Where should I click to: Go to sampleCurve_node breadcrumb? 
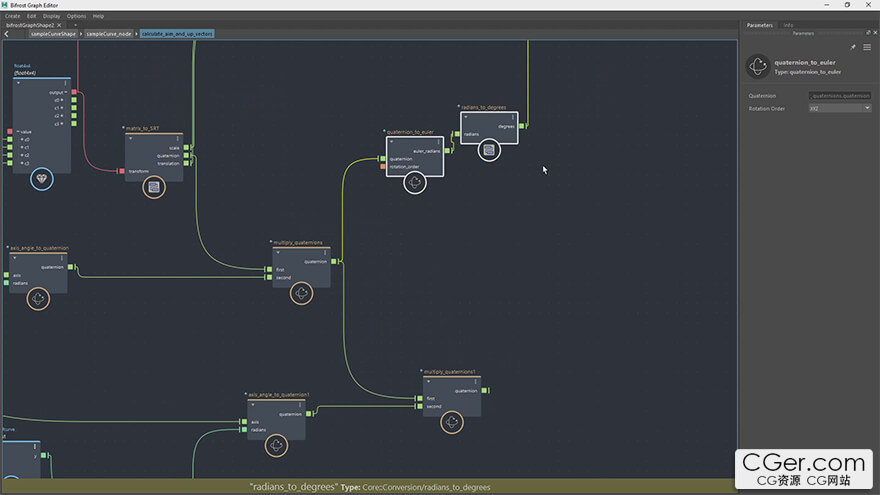(109, 34)
